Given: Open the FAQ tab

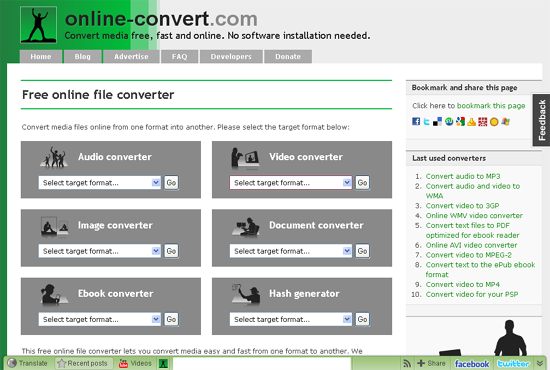Looking at the screenshot, I should tap(180, 56).
